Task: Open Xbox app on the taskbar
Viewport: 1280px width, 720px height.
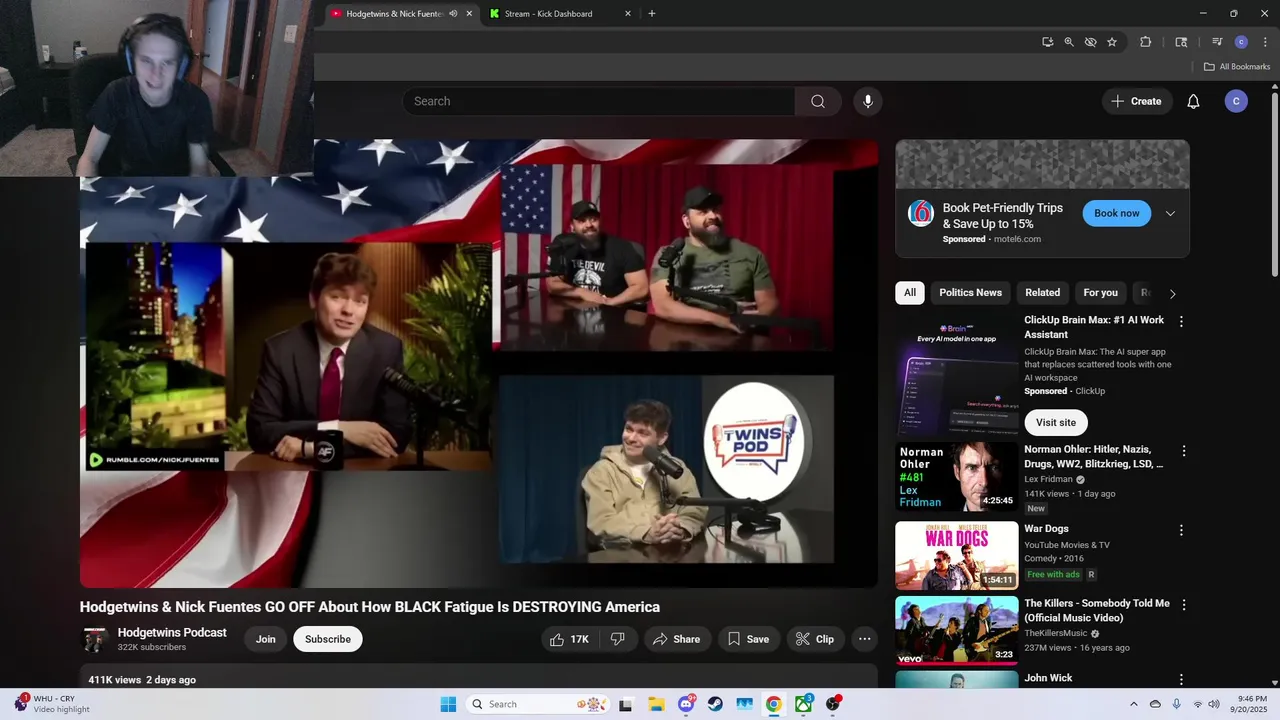Action: pyautogui.click(x=803, y=704)
